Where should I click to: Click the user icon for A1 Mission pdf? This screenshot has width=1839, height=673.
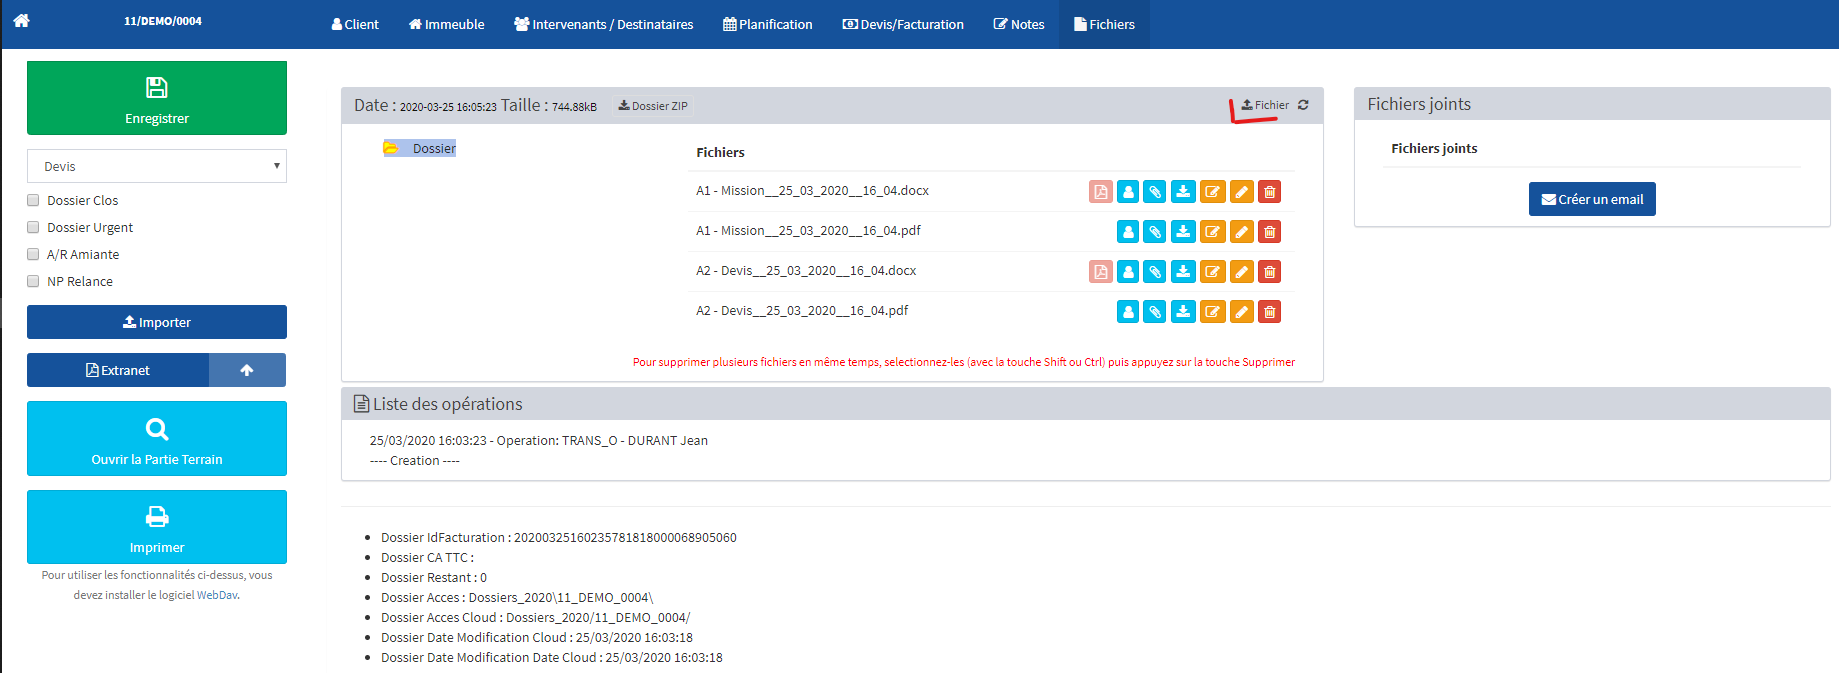pos(1128,232)
